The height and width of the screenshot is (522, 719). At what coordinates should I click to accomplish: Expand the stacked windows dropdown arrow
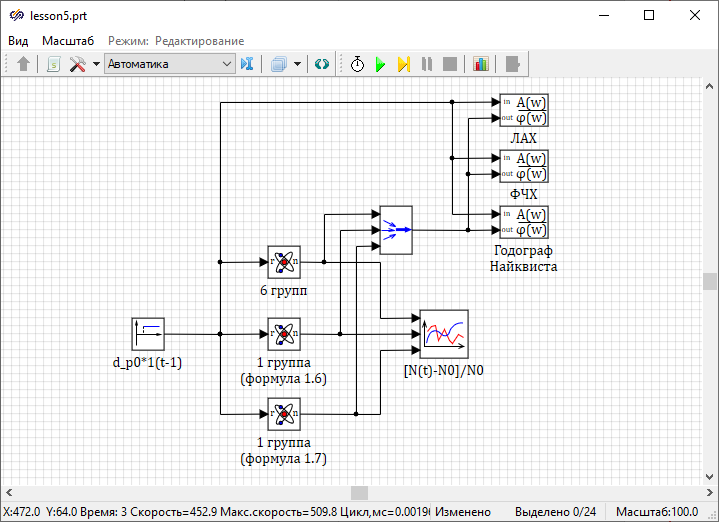(x=298, y=64)
